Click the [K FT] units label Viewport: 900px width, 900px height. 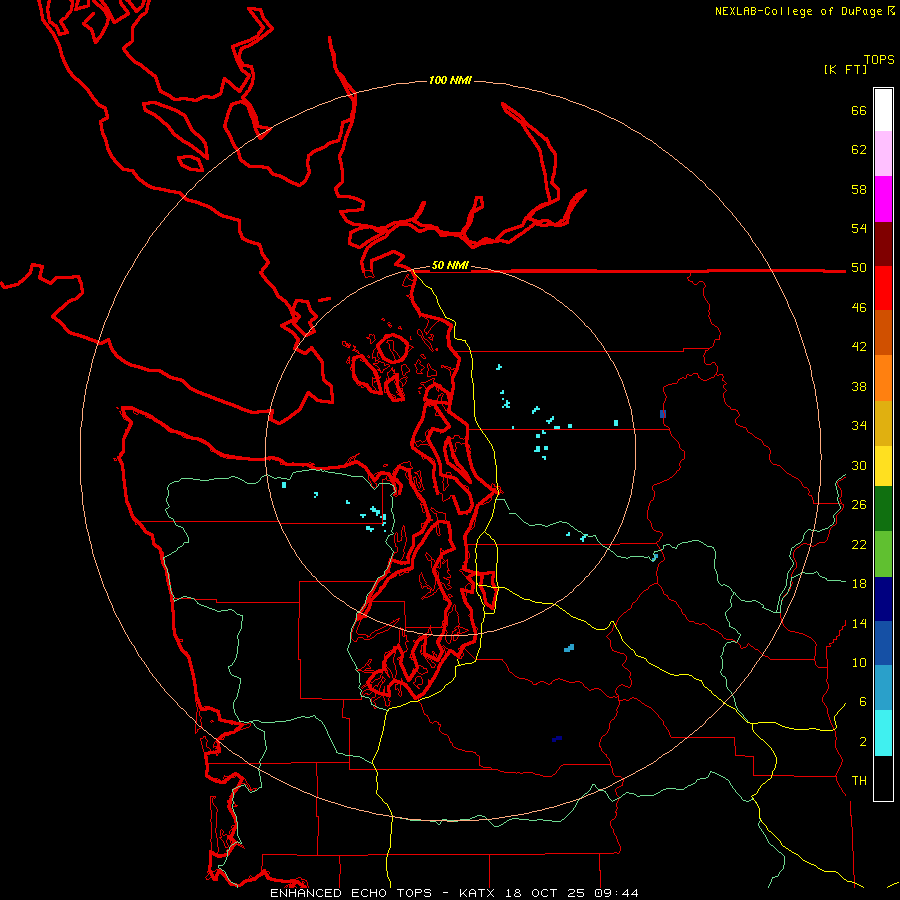[x=845, y=69]
